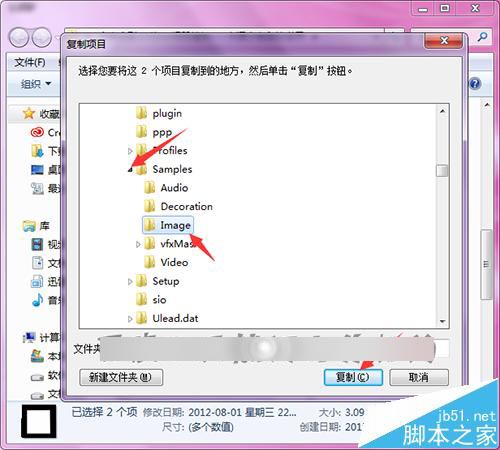
Task: Click the folder tree scrollbar thumb
Action: click(442, 170)
